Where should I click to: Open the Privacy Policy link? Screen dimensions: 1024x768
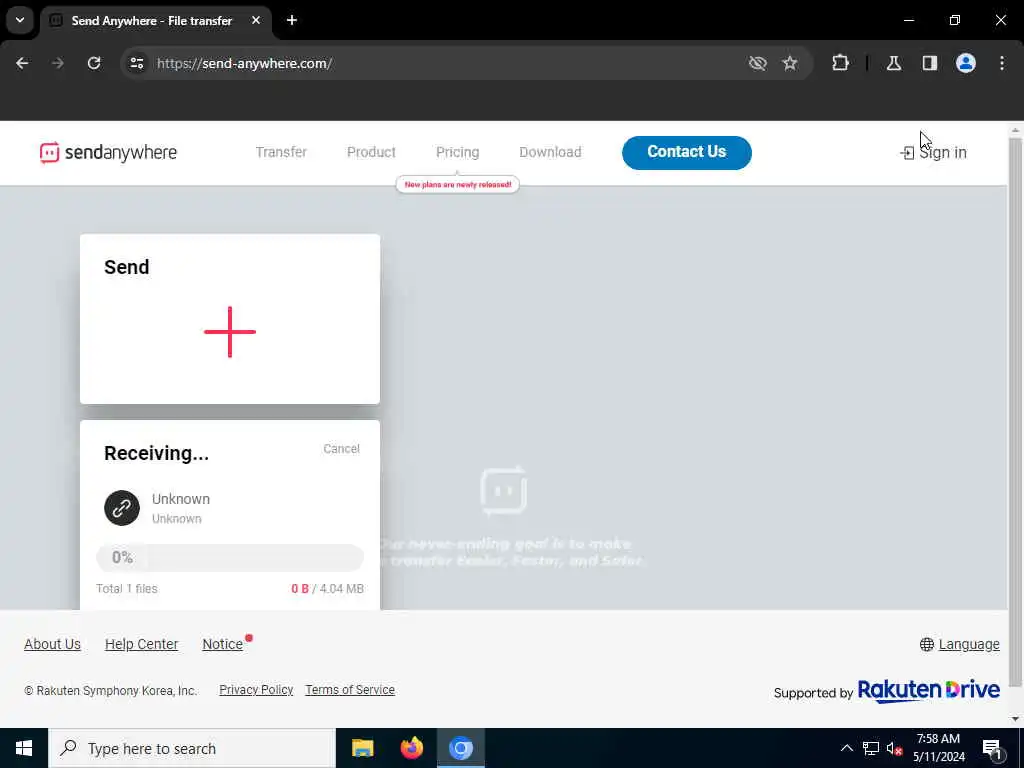pyautogui.click(x=256, y=690)
